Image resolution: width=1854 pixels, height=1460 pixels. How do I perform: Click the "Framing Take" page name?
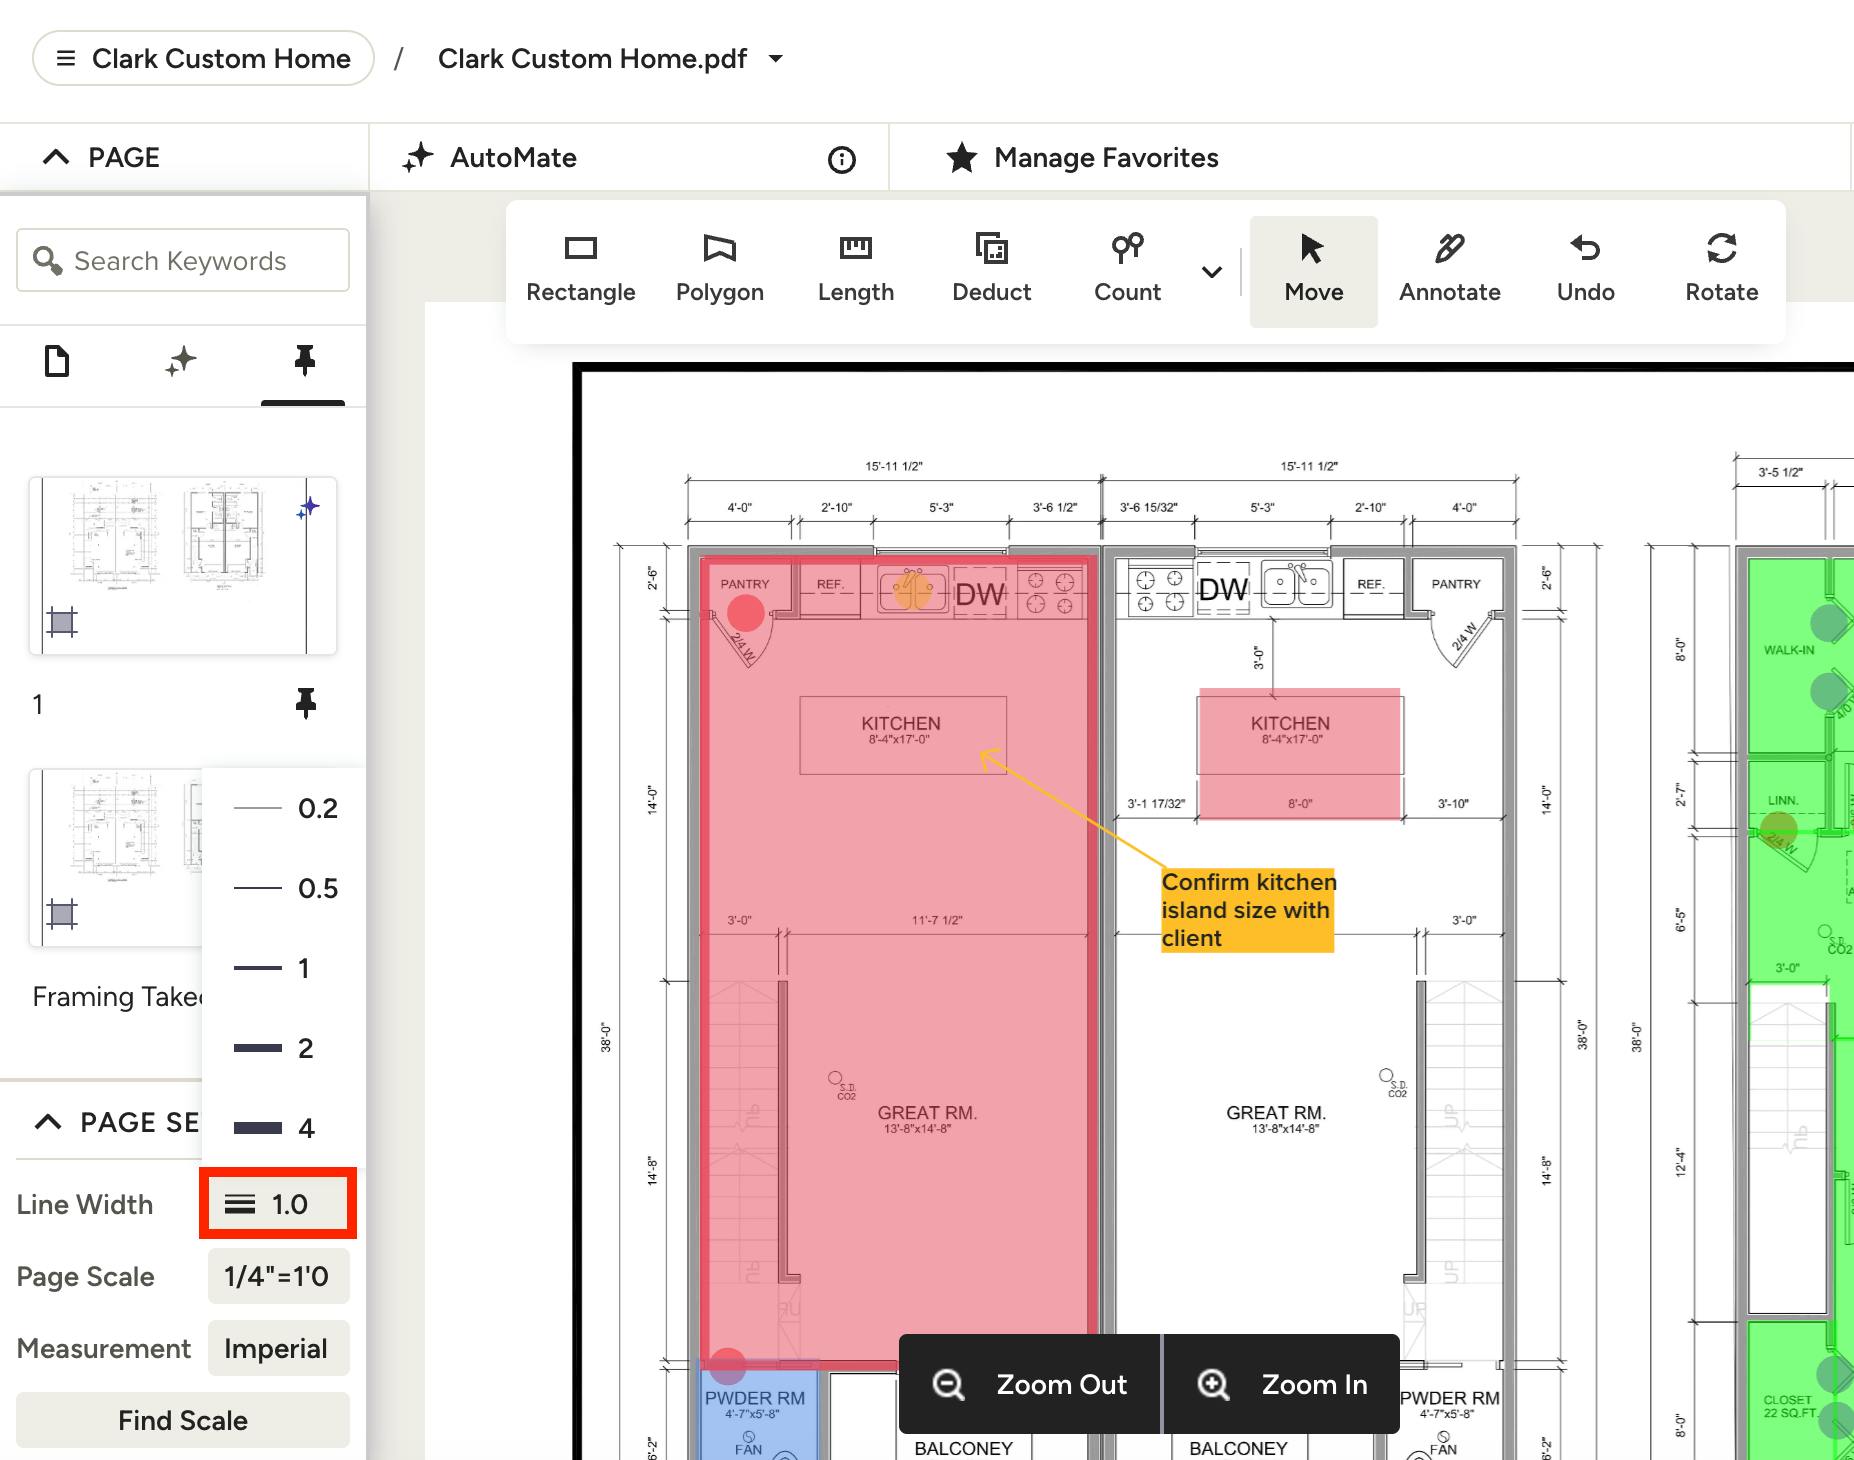[x=117, y=996]
